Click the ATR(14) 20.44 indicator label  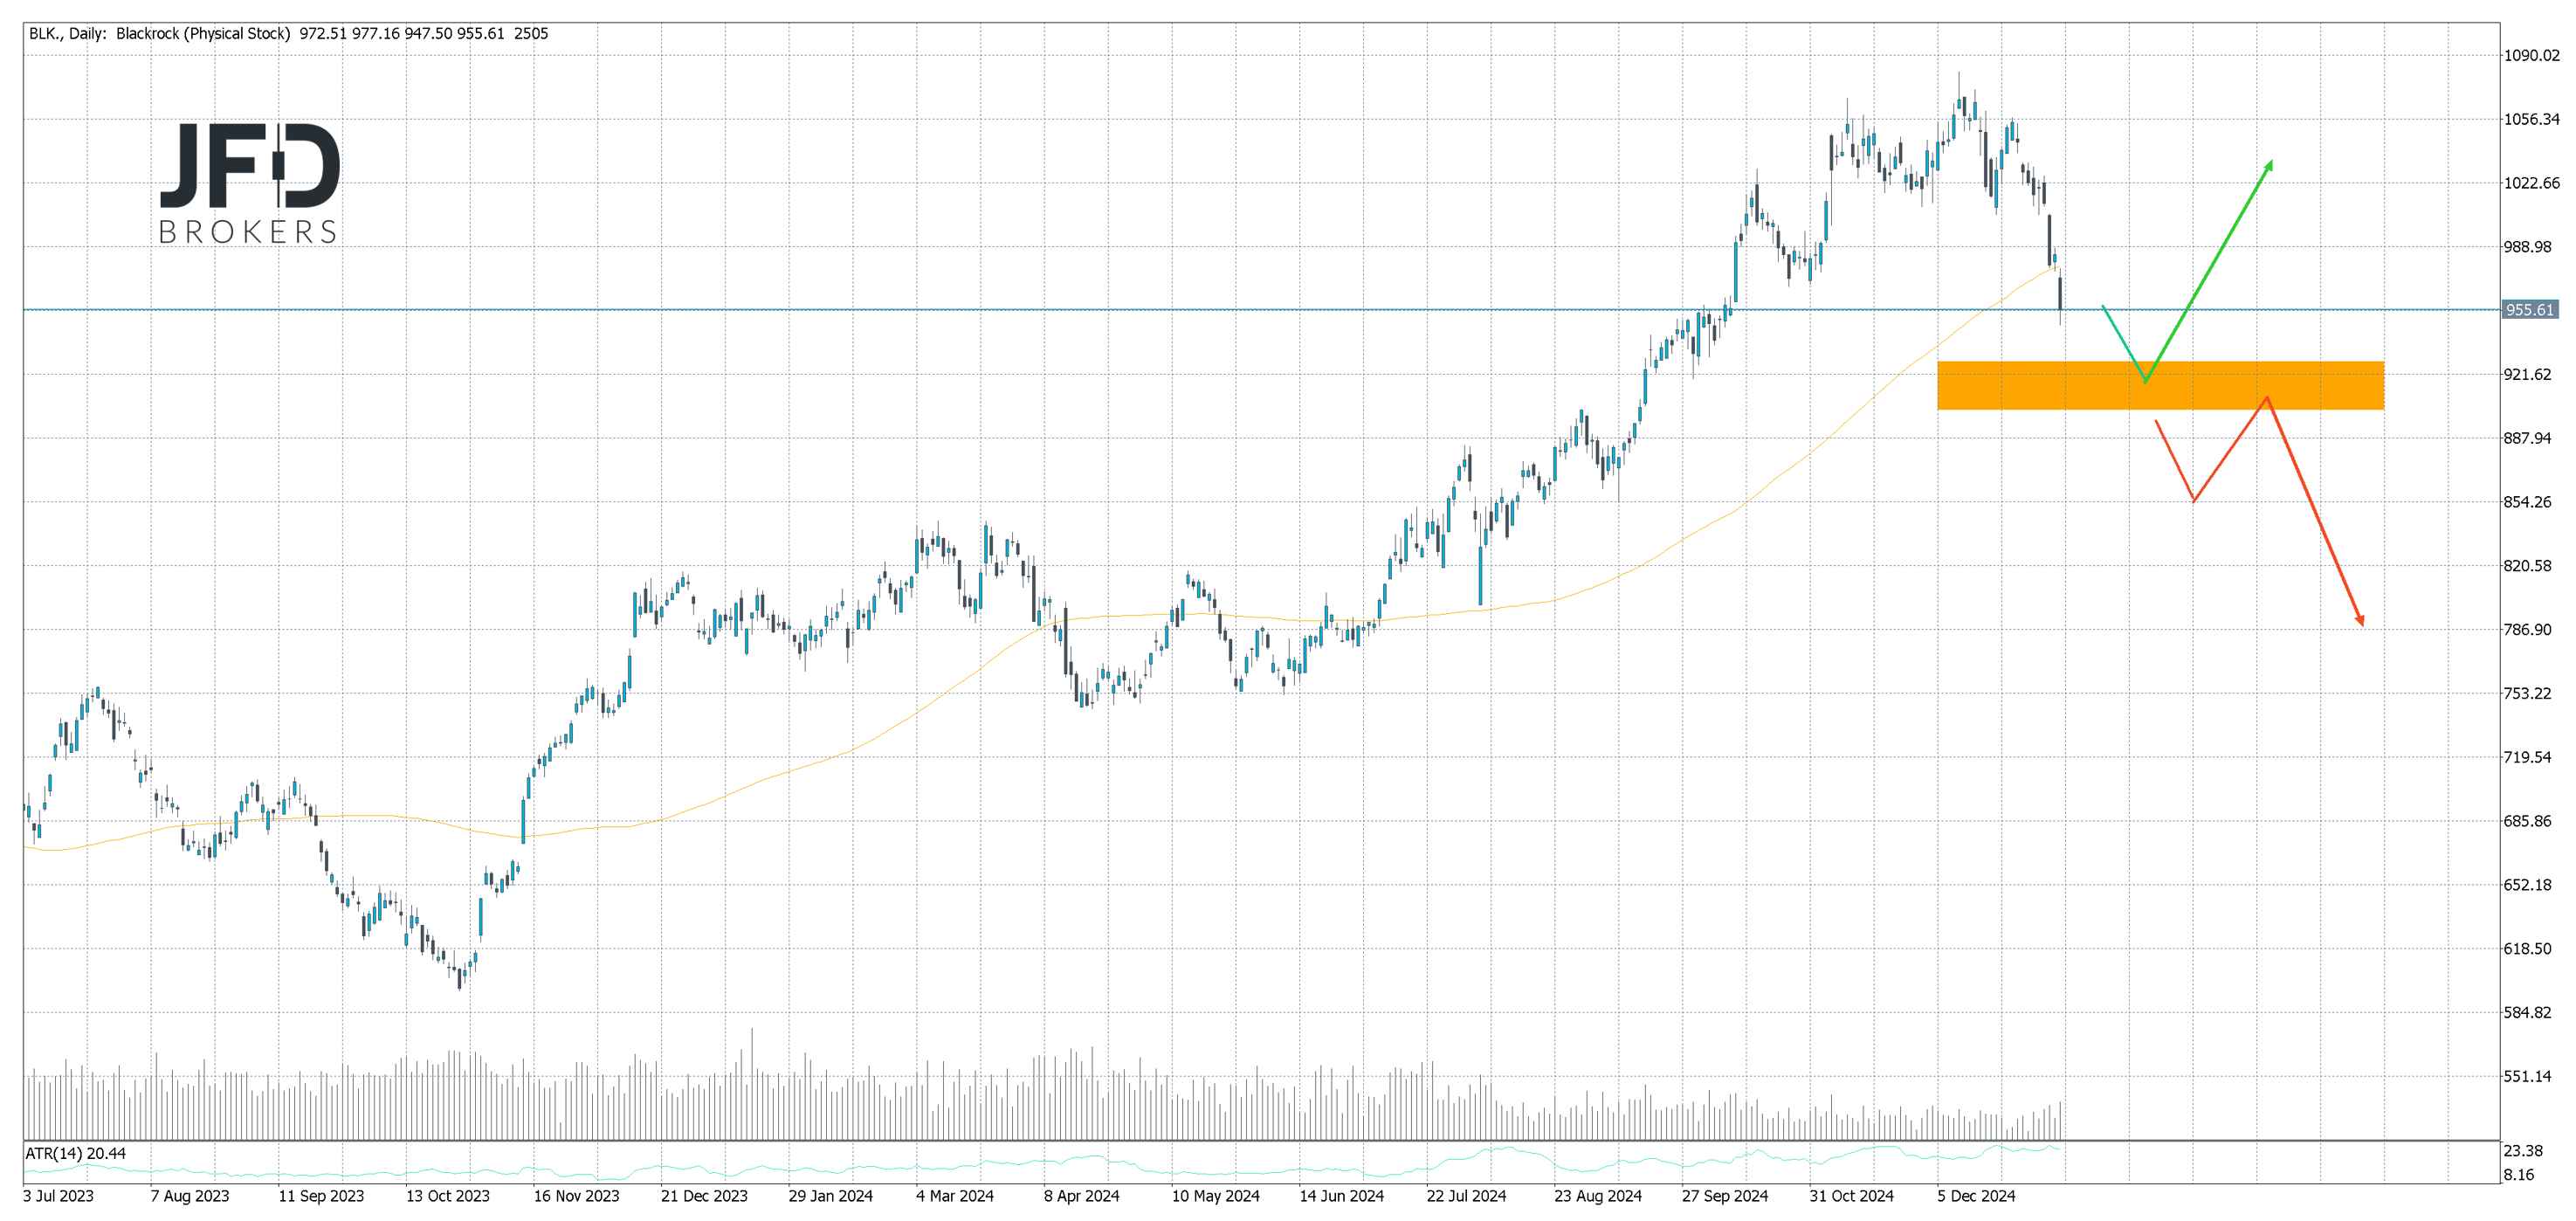[76, 1153]
